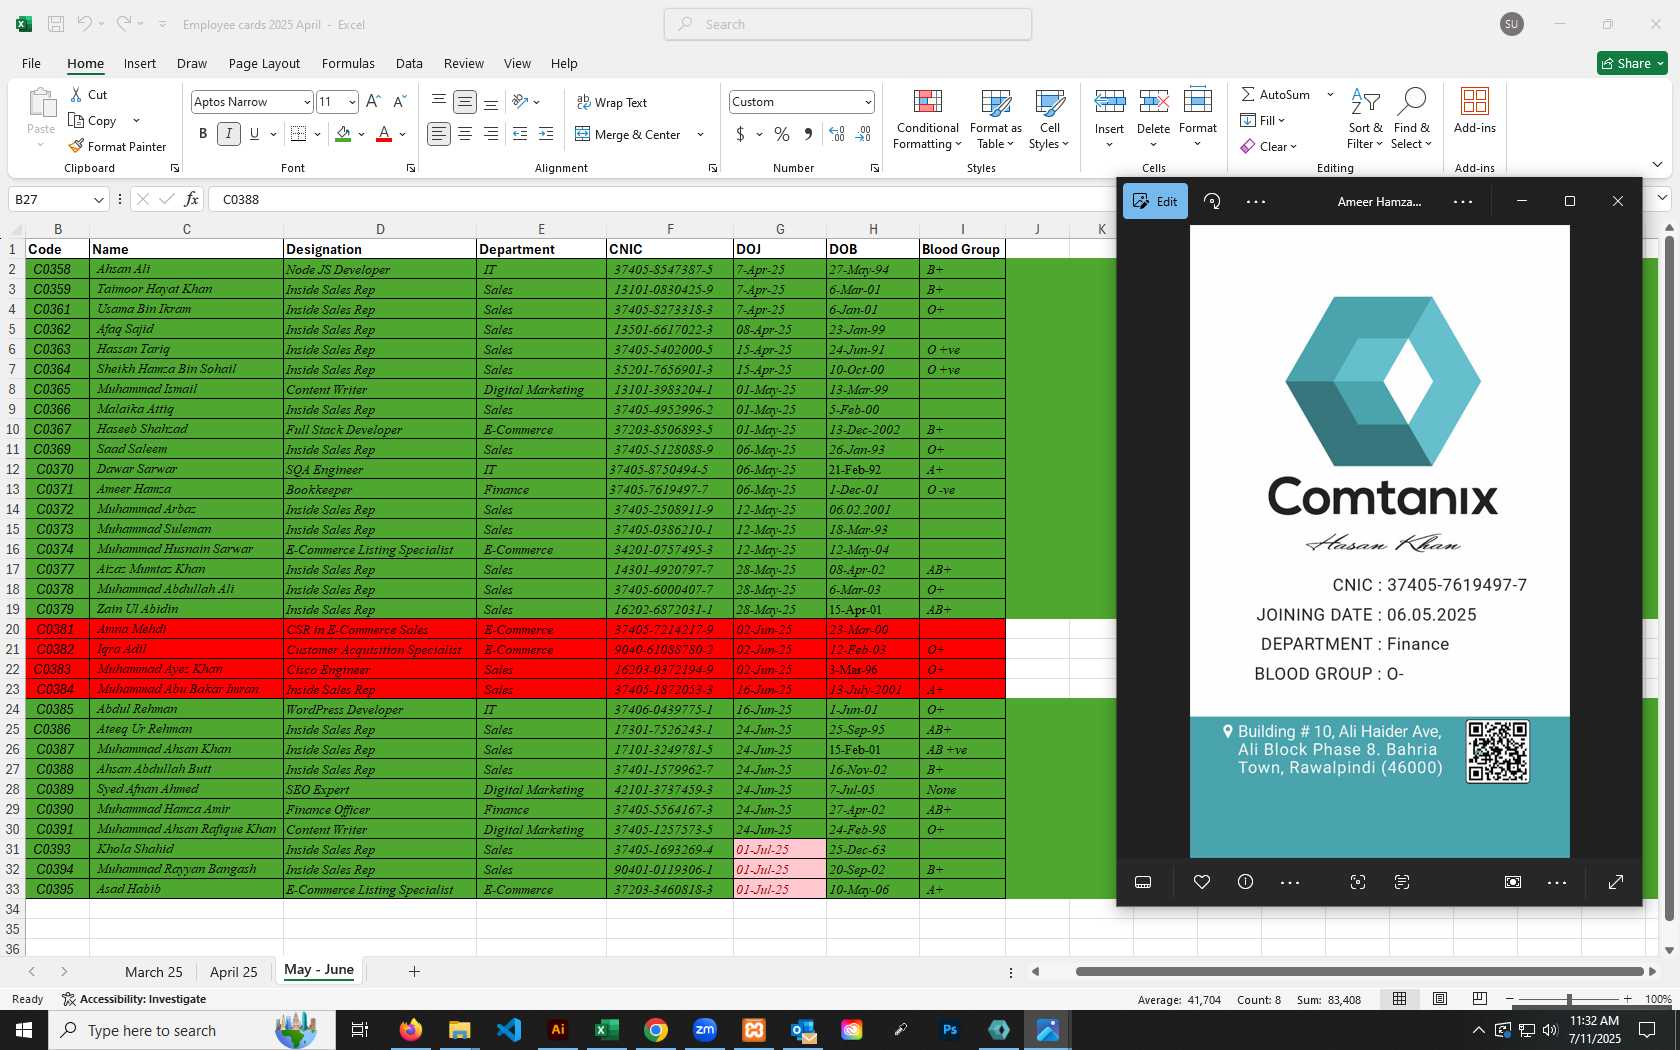Open the Data ribbon tab

click(409, 63)
